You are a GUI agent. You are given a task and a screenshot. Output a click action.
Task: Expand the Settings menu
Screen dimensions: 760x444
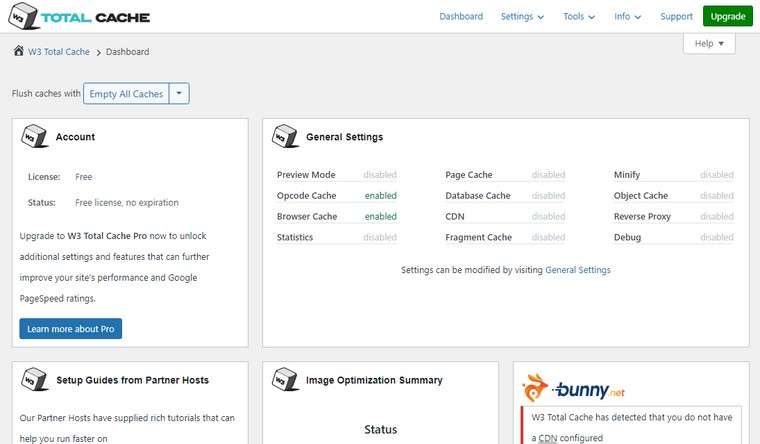(x=522, y=16)
